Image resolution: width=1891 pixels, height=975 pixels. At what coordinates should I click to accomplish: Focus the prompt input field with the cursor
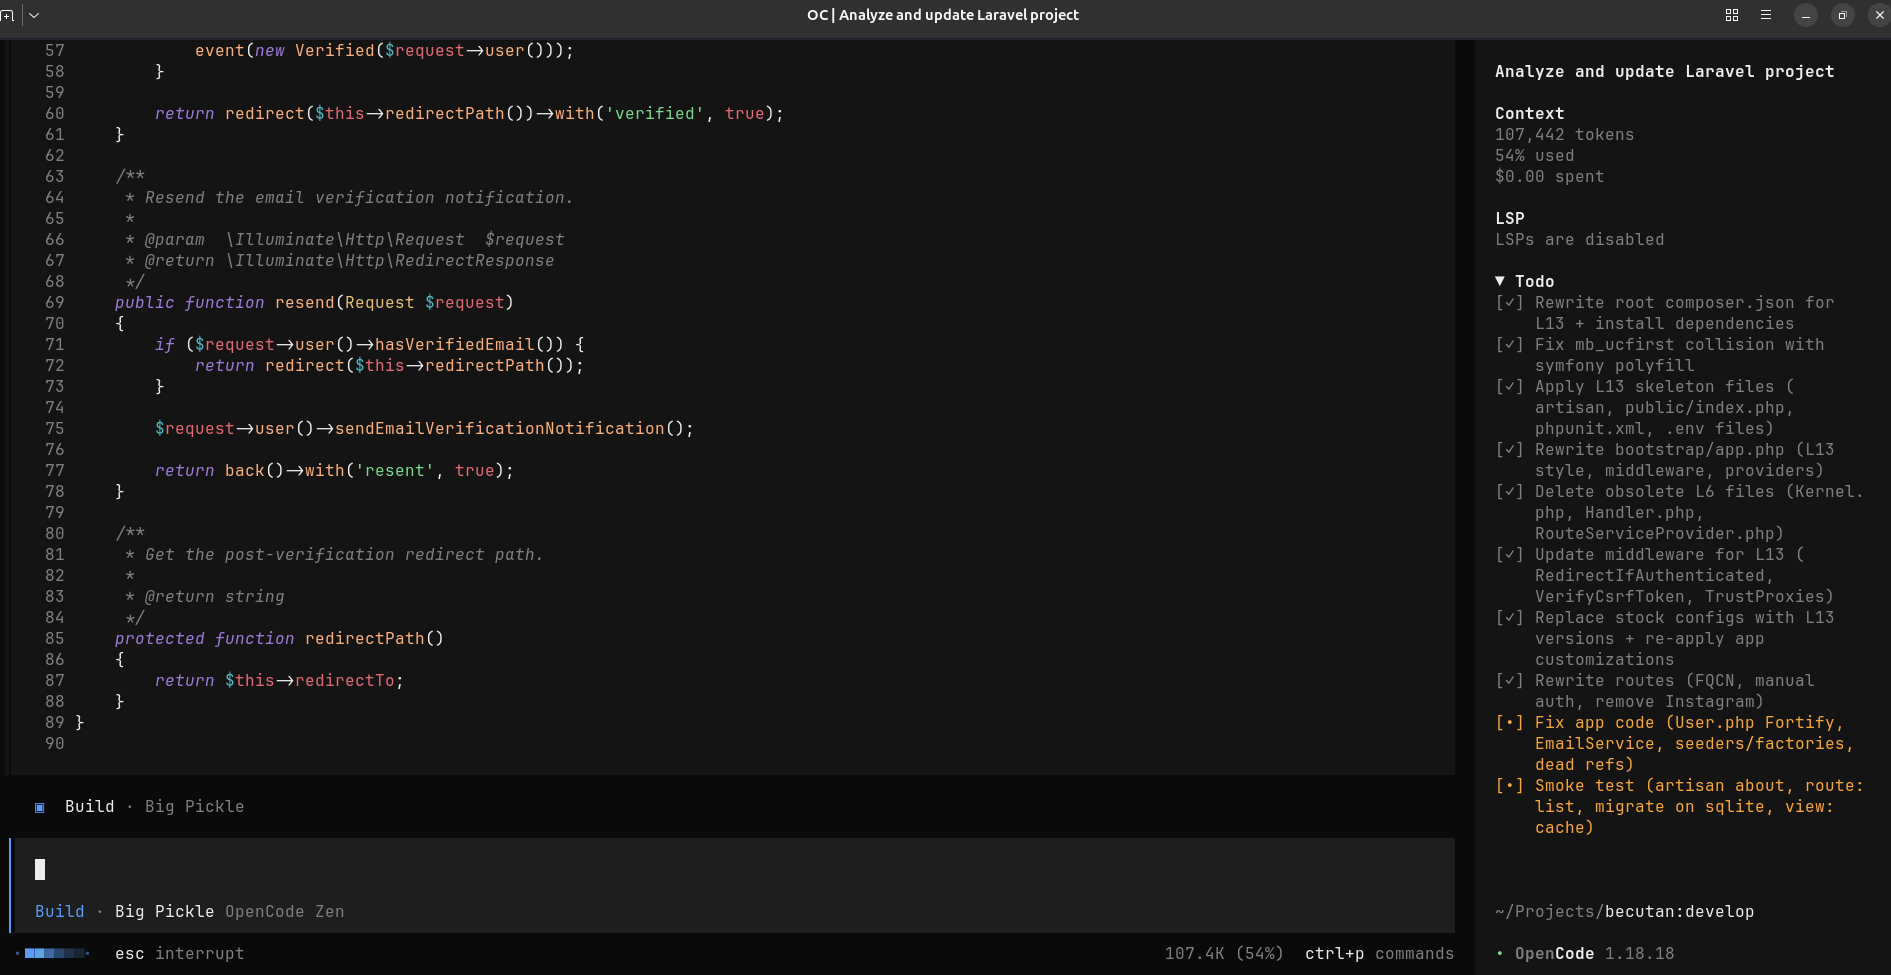(x=732, y=869)
